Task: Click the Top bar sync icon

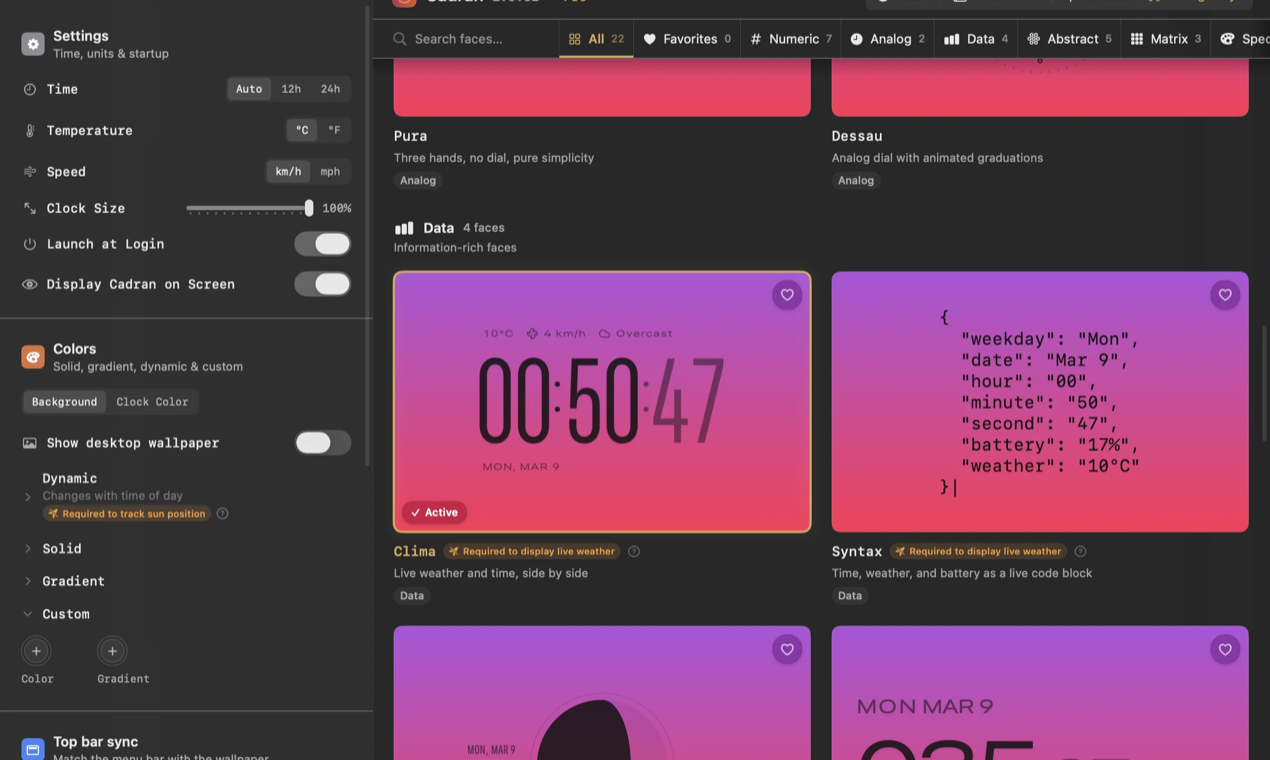Action: [x=33, y=749]
